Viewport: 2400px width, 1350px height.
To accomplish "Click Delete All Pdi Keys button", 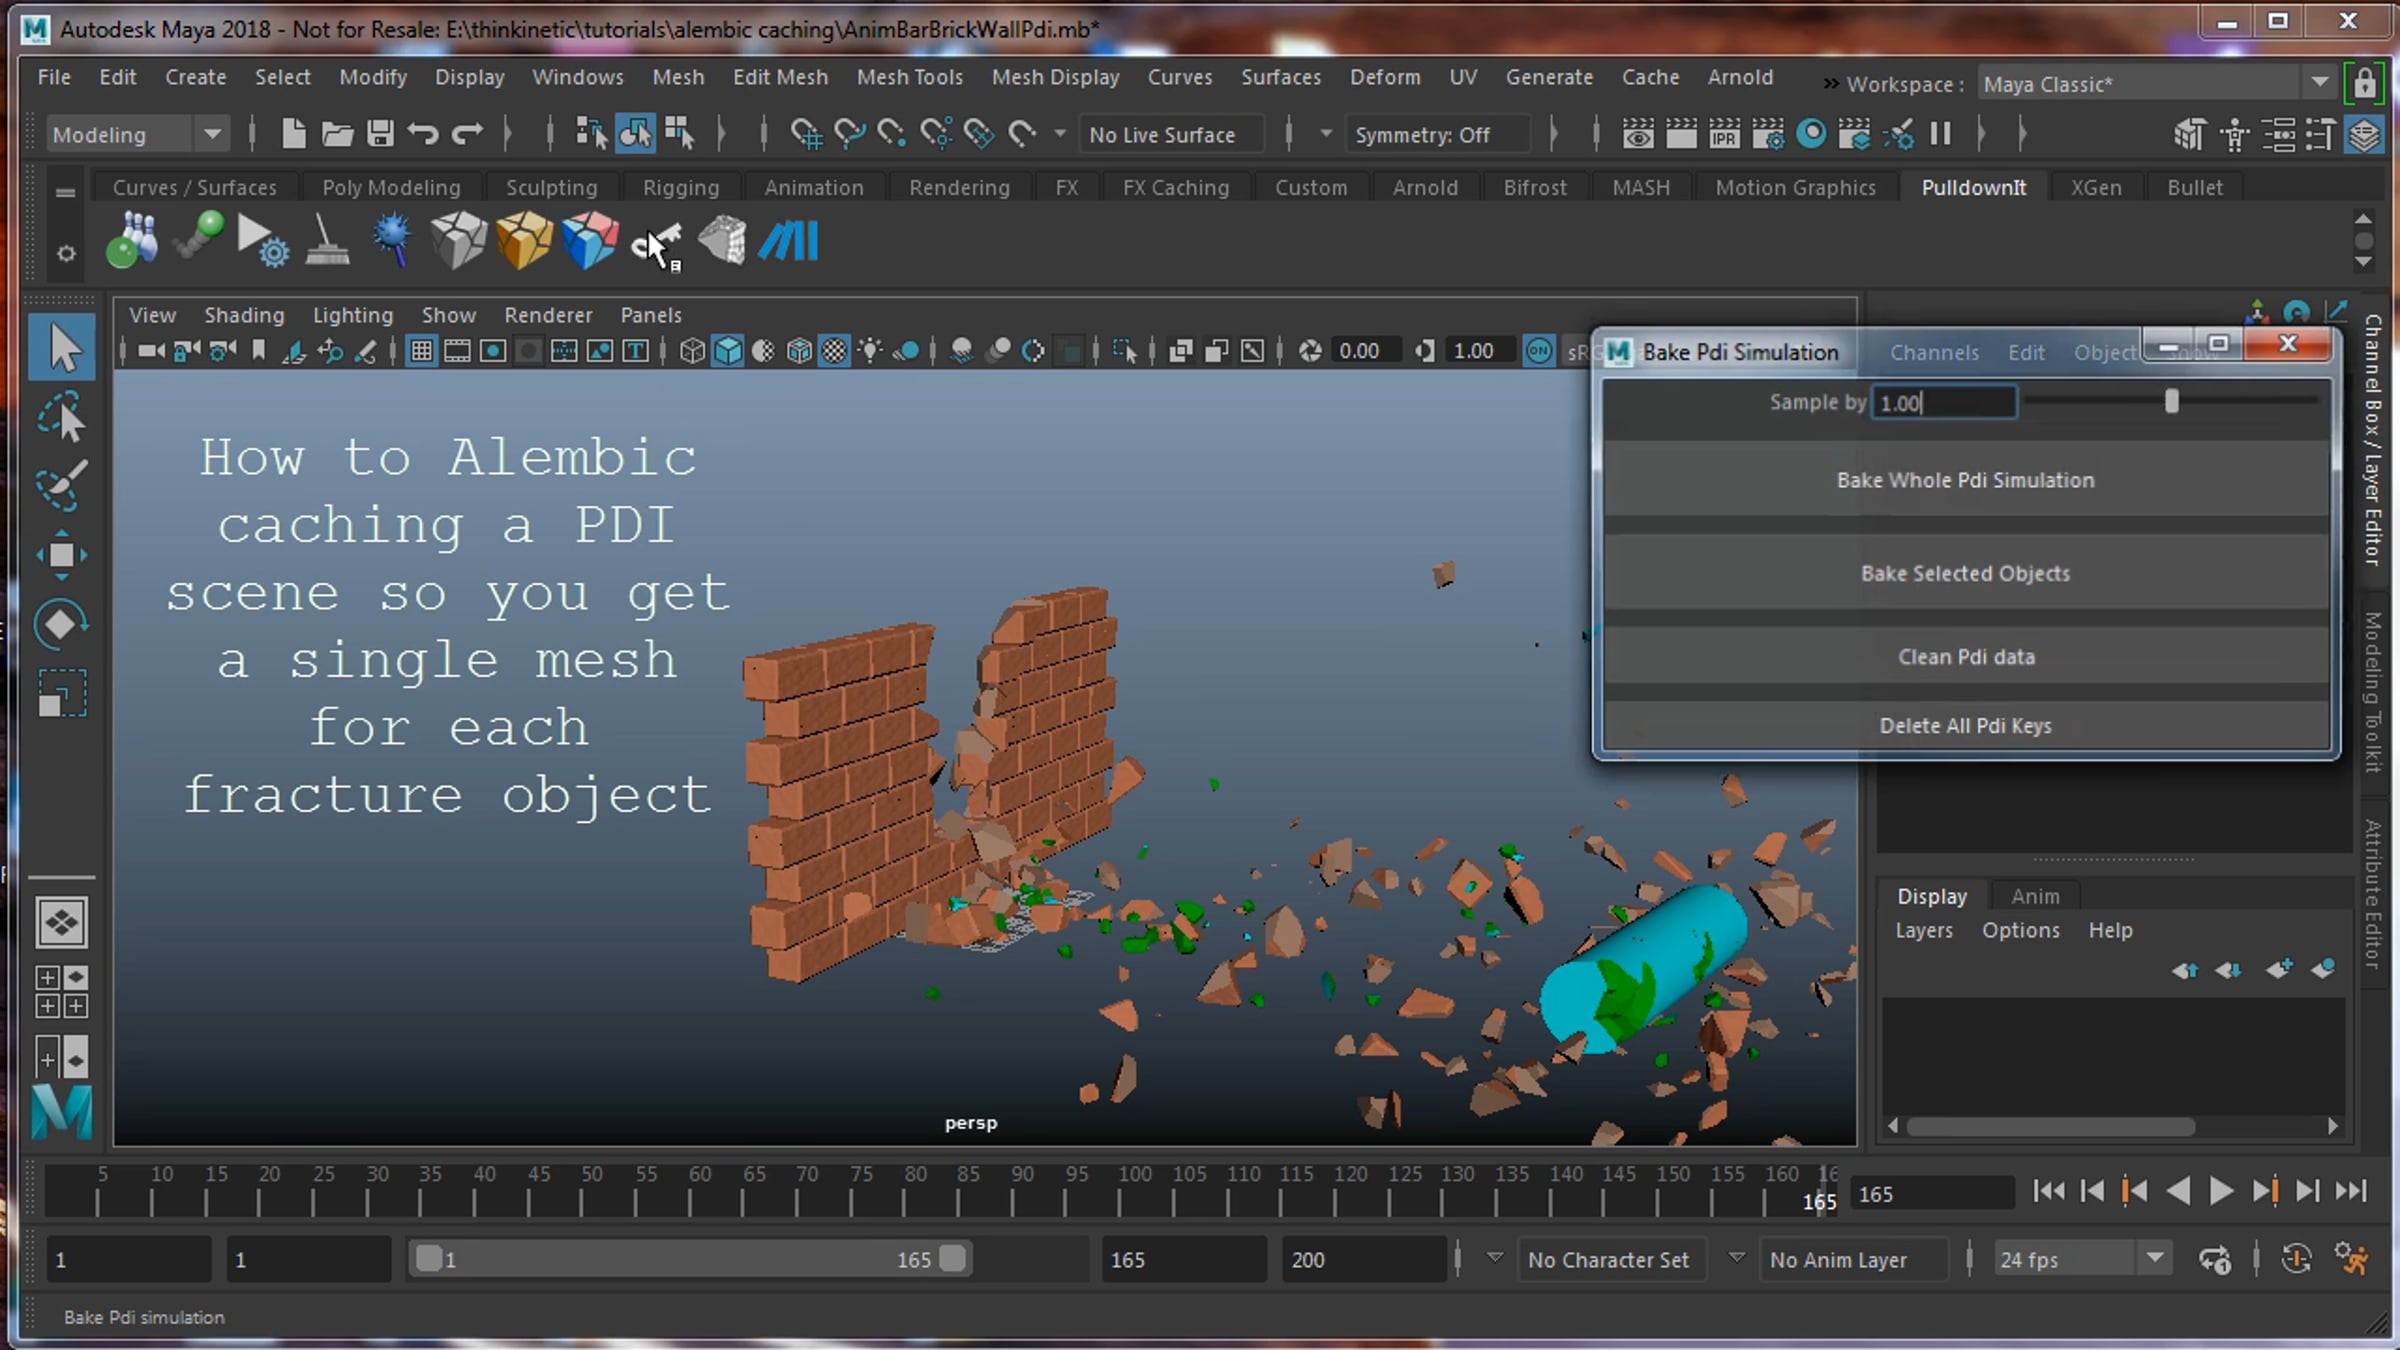I will [1965, 725].
